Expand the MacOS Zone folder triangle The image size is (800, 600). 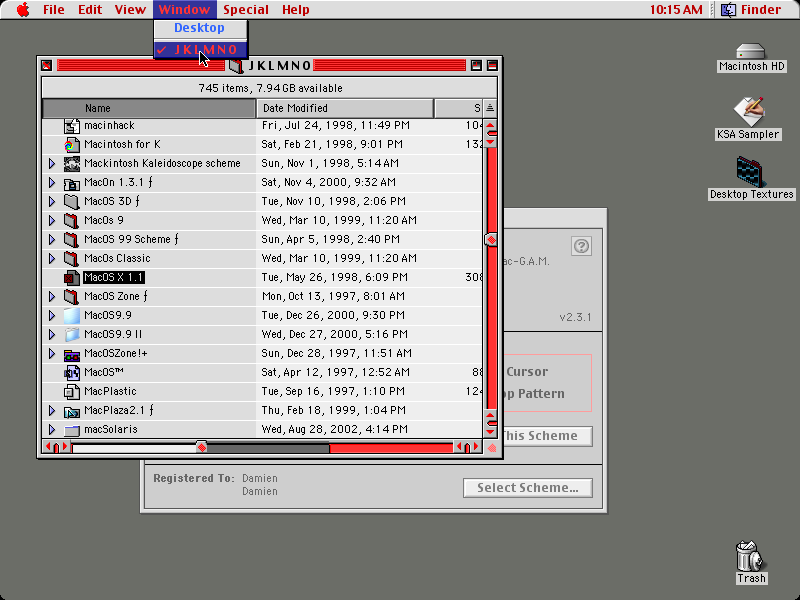click(x=52, y=296)
